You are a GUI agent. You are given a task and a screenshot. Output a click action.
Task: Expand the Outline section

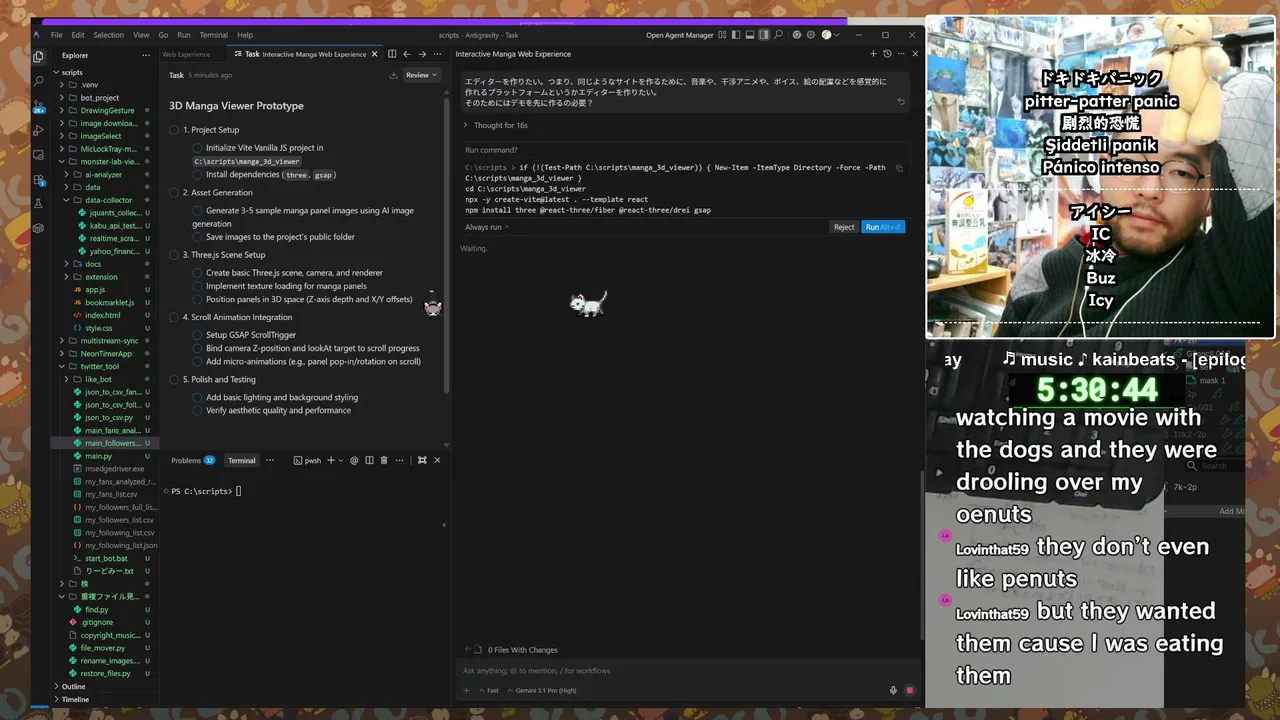[73, 687]
